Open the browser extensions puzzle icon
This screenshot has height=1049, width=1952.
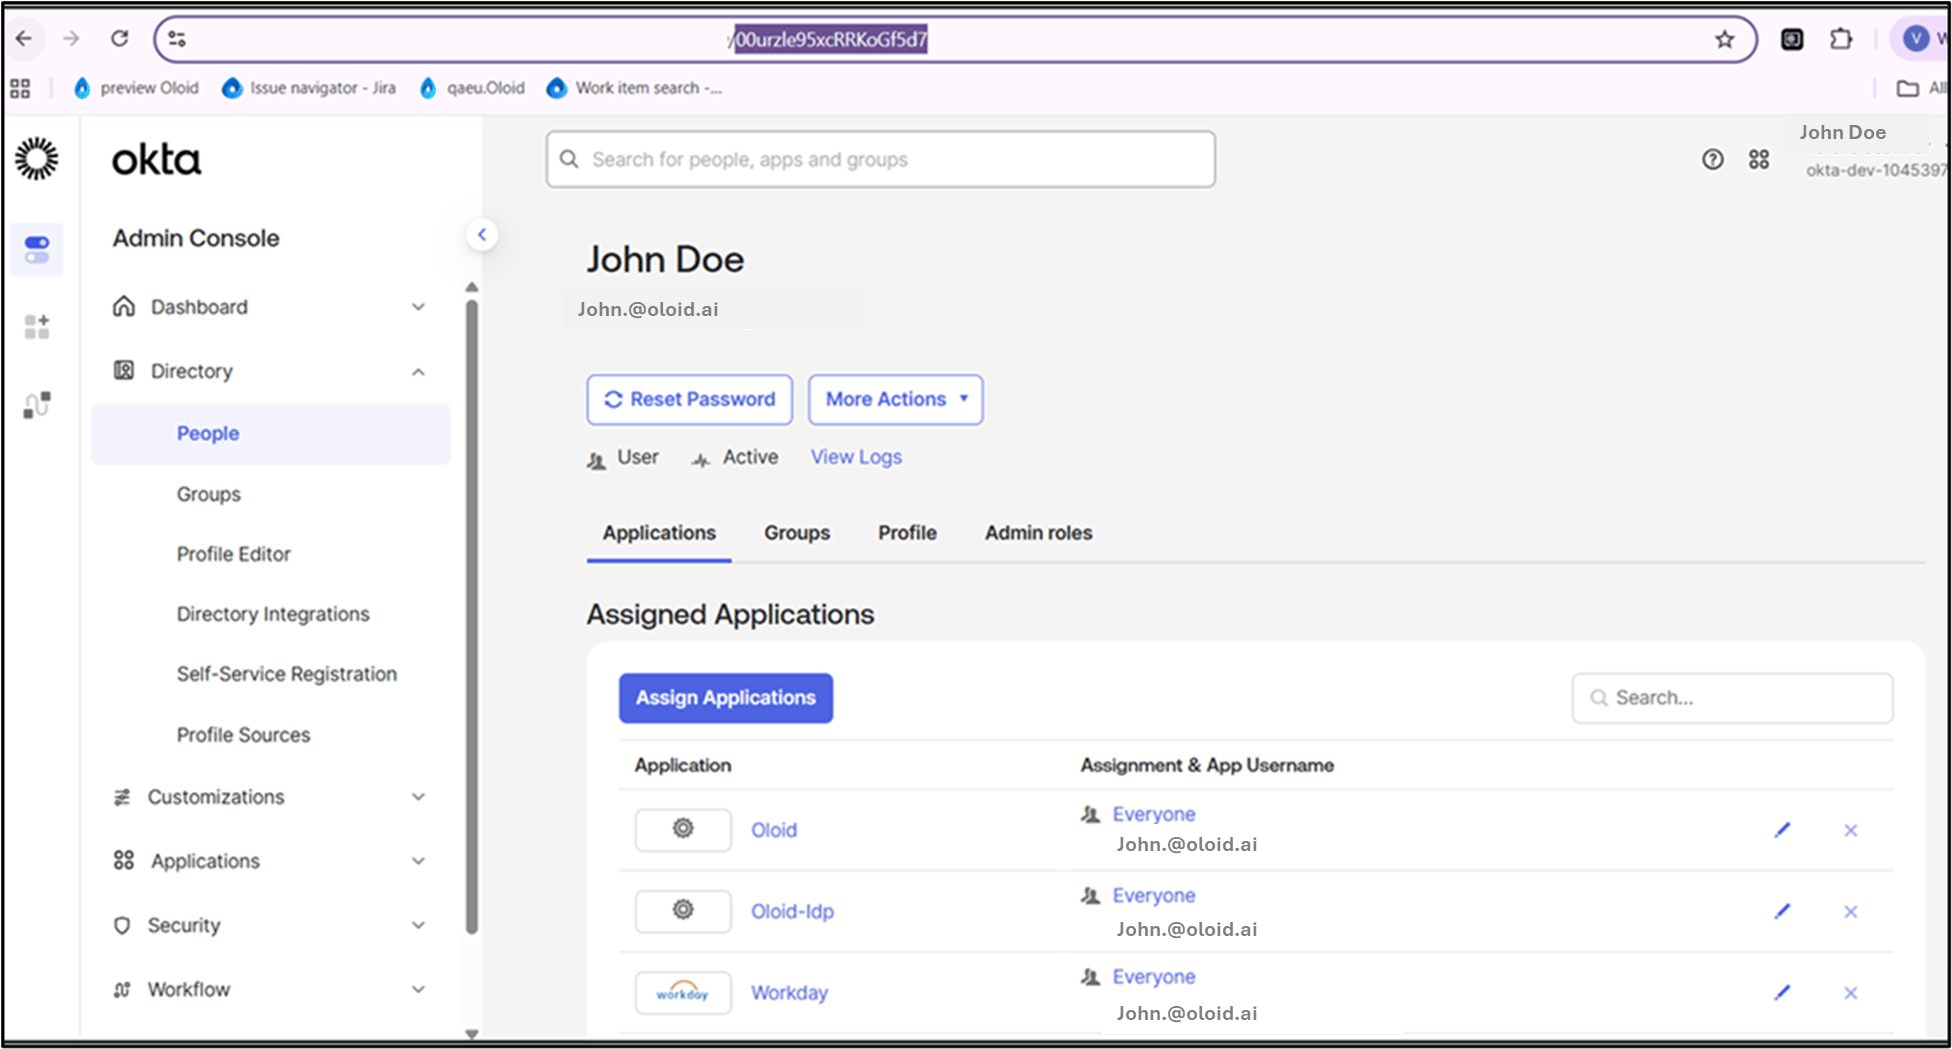click(1841, 39)
